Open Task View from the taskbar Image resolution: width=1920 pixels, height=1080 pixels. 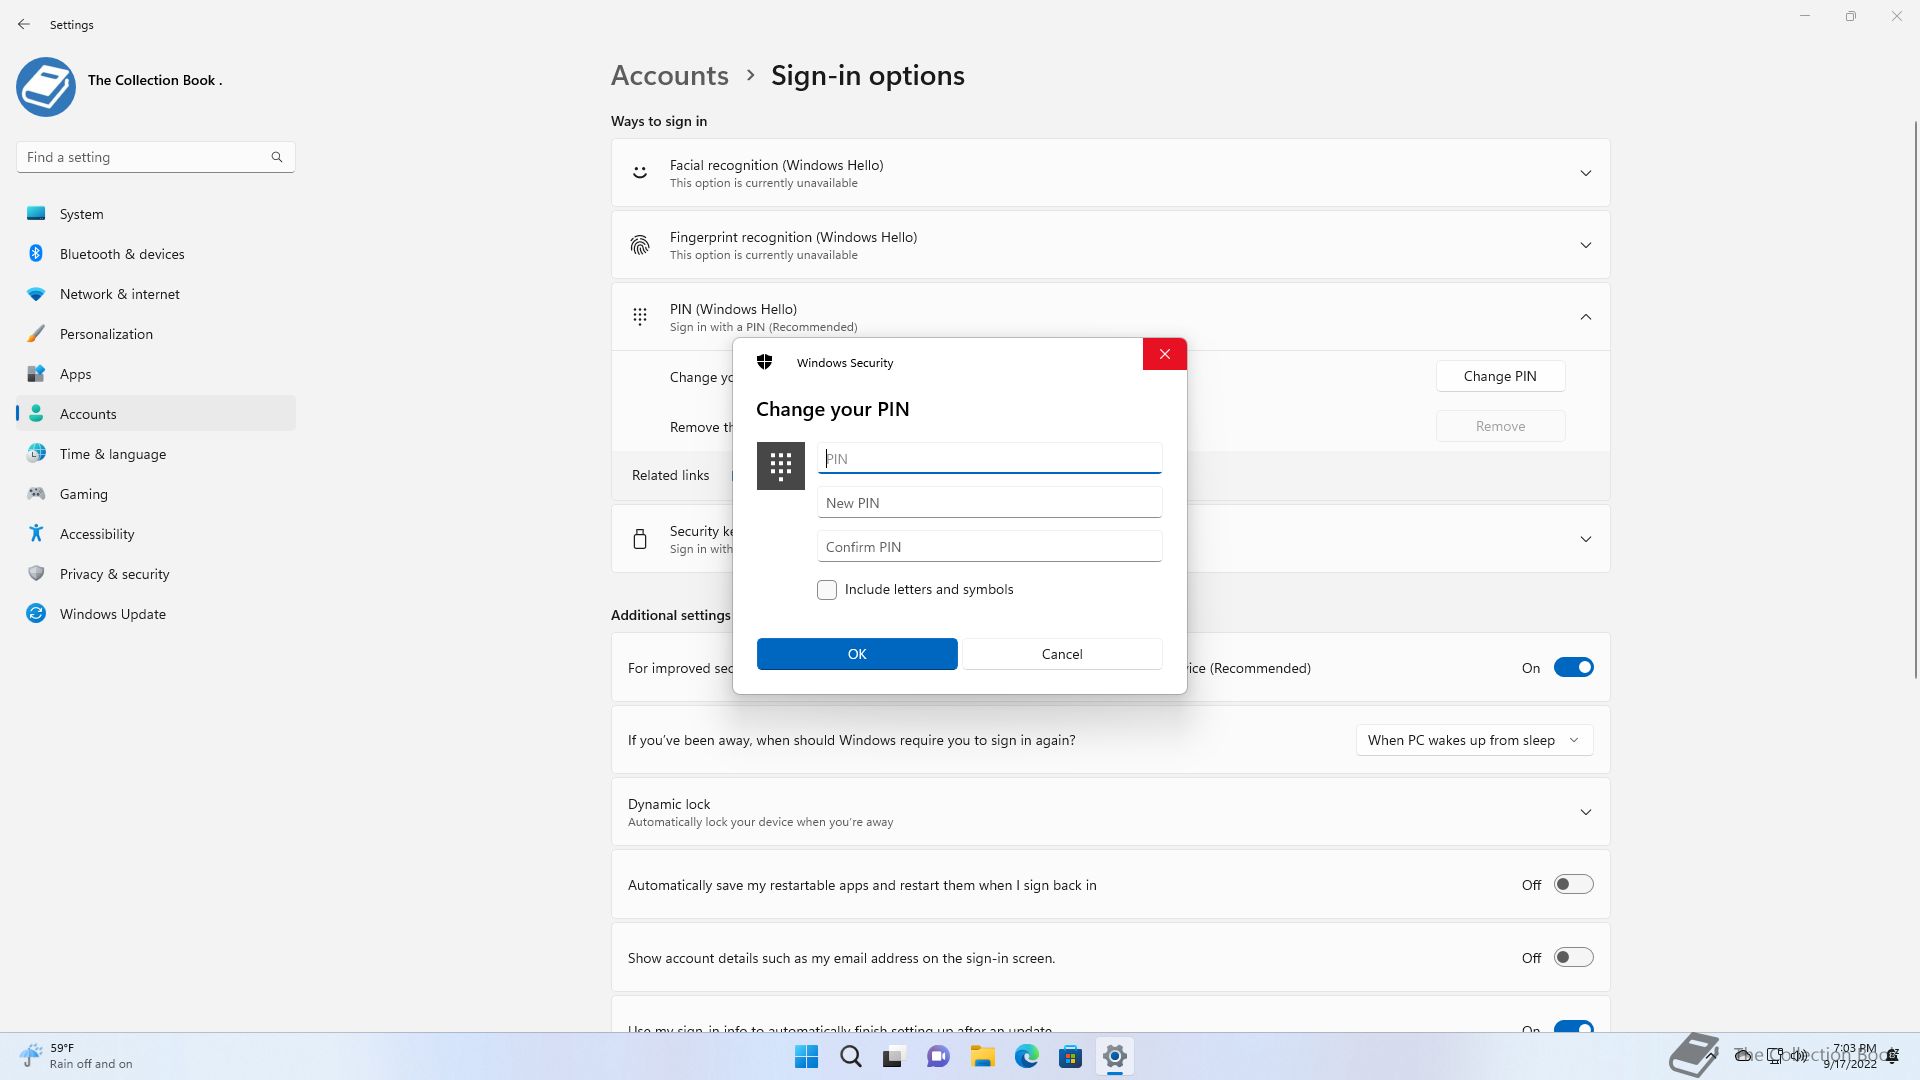[894, 1056]
